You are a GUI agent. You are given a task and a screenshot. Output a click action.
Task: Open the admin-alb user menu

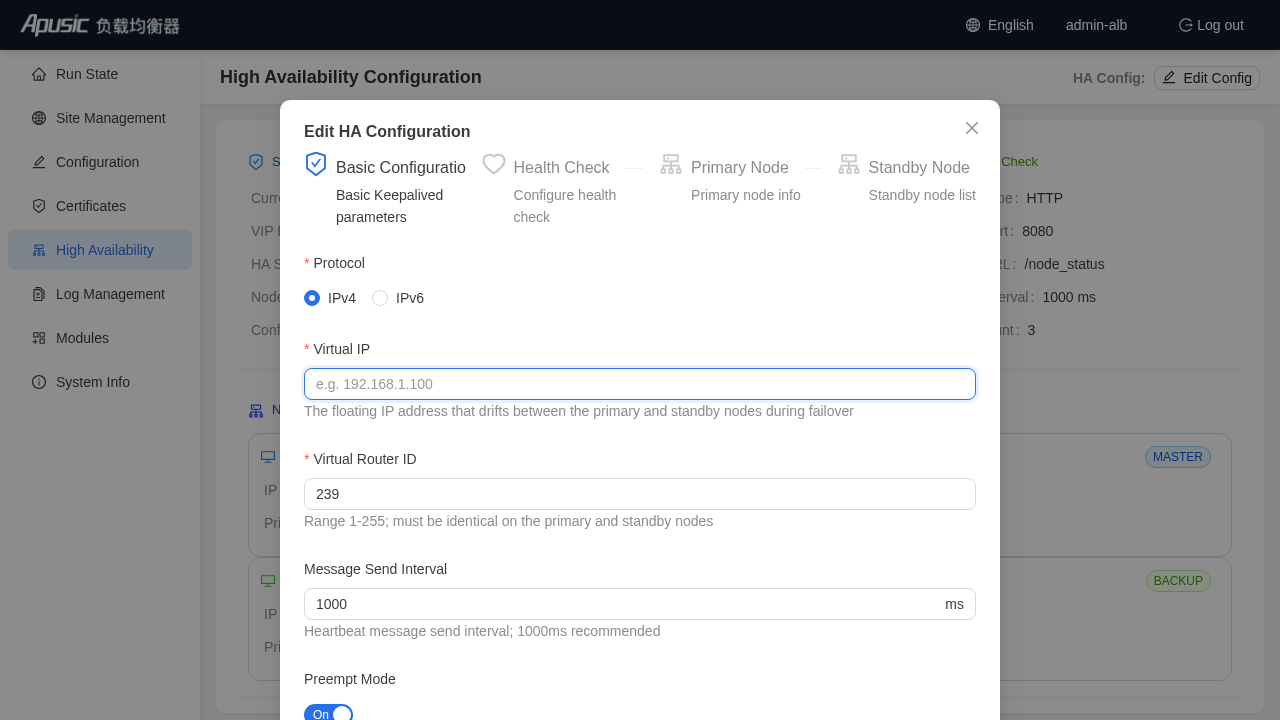click(1096, 25)
